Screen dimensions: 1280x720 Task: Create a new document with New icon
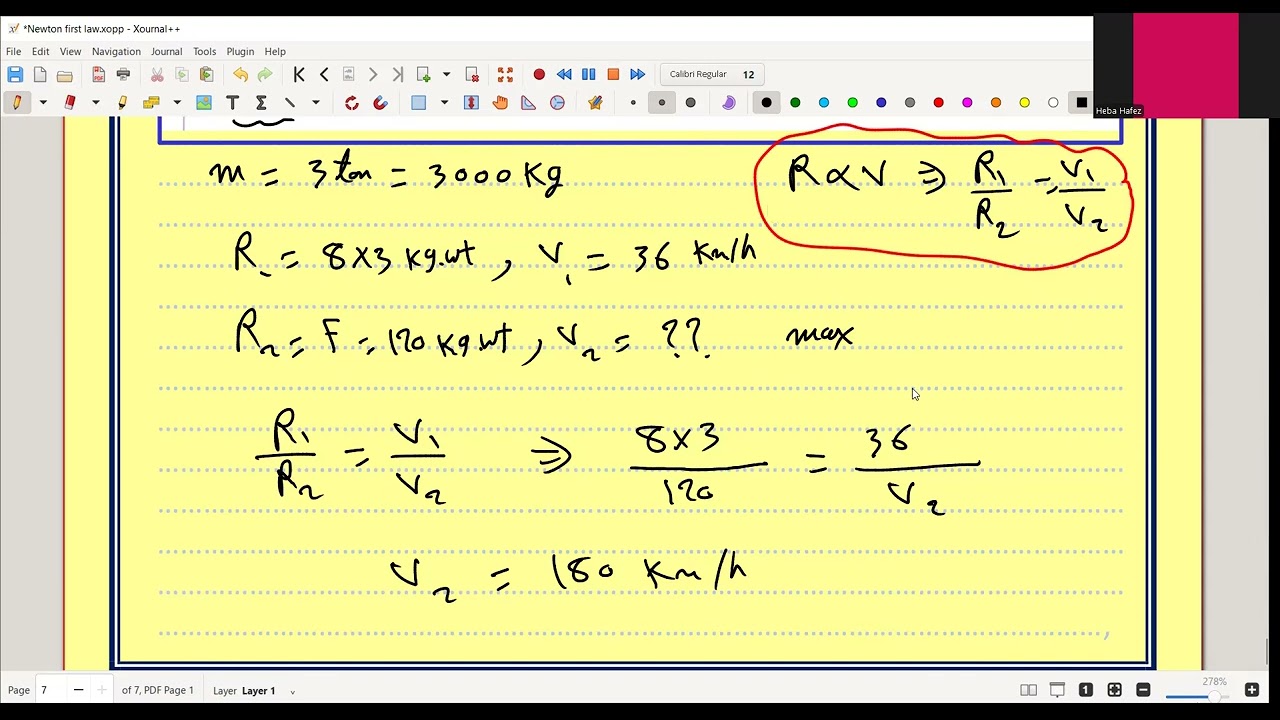(x=40, y=74)
